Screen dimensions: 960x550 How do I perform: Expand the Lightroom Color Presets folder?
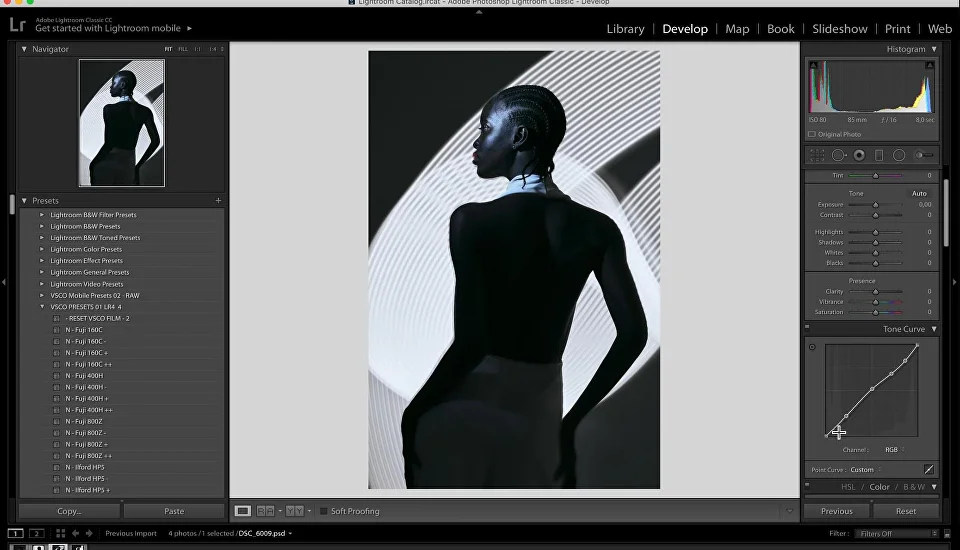[x=42, y=249]
